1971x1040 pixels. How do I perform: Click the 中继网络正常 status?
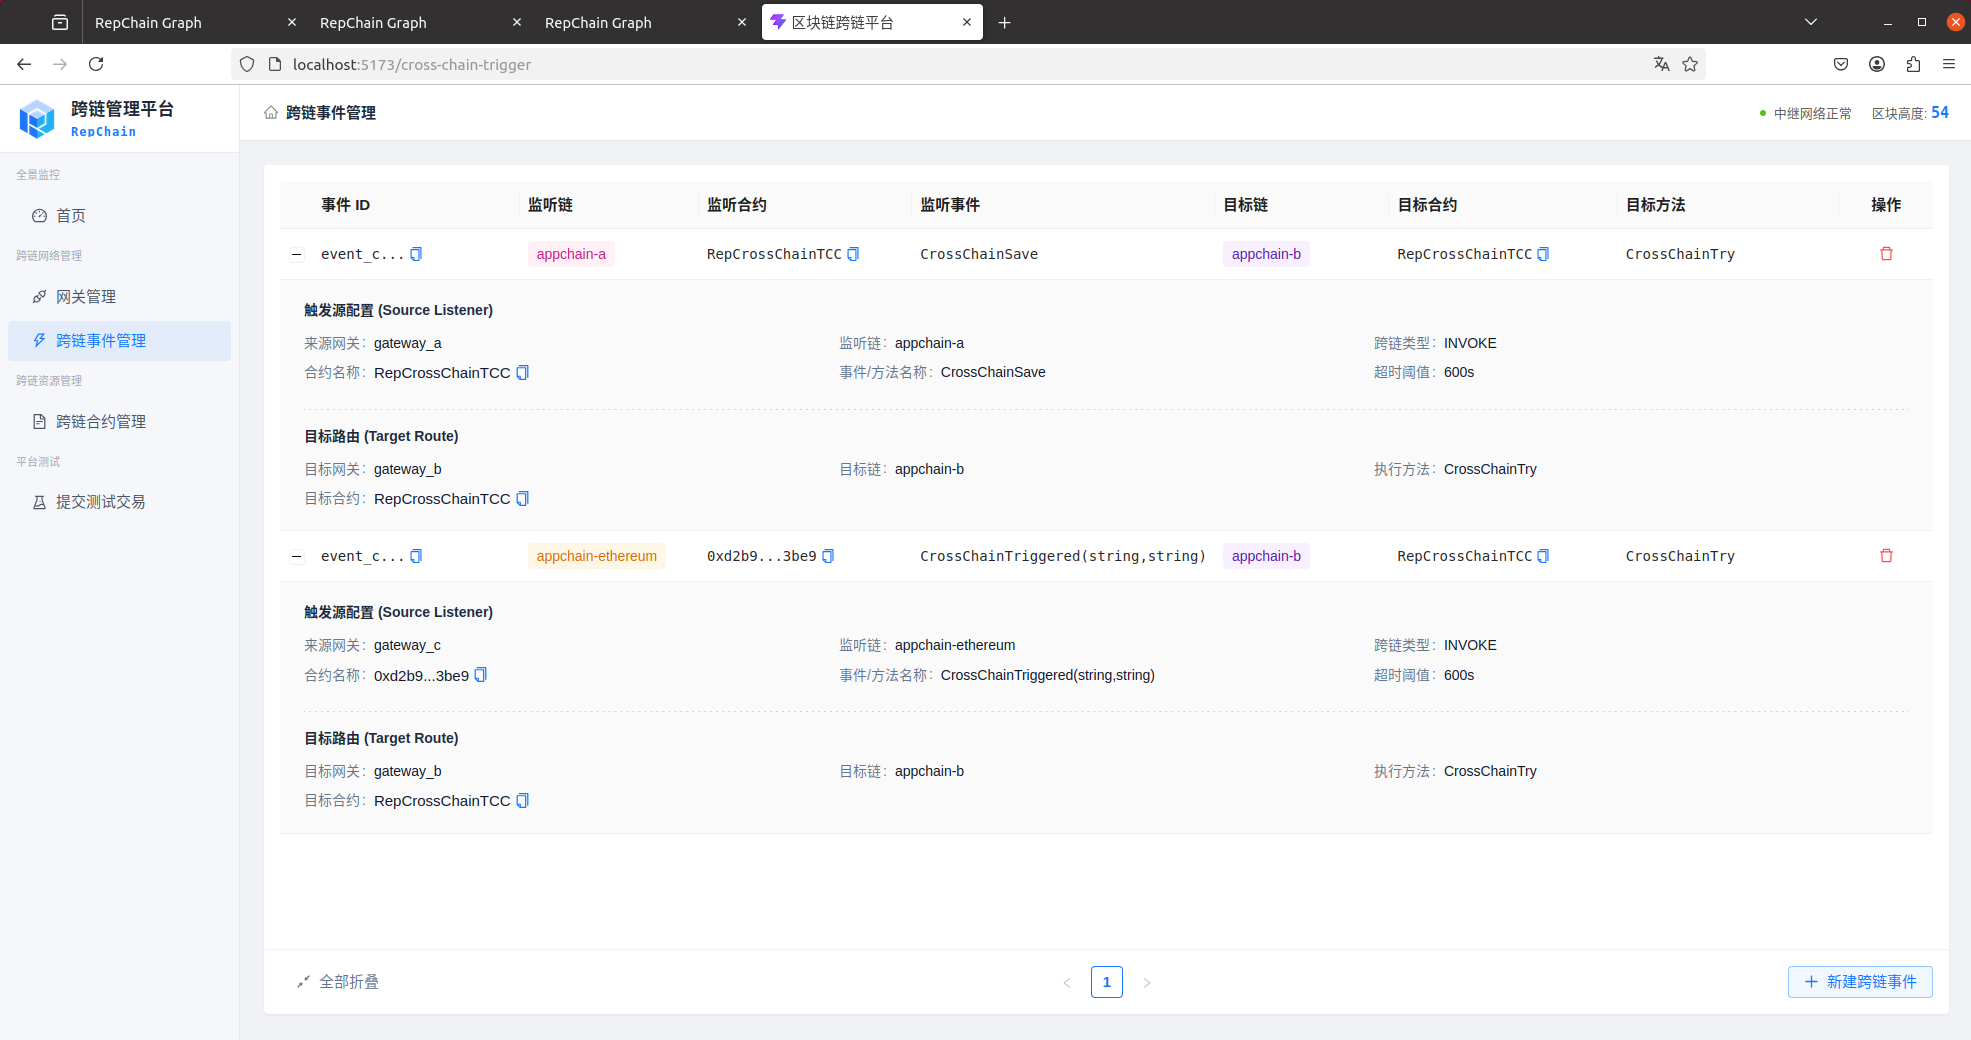pyautogui.click(x=1805, y=113)
